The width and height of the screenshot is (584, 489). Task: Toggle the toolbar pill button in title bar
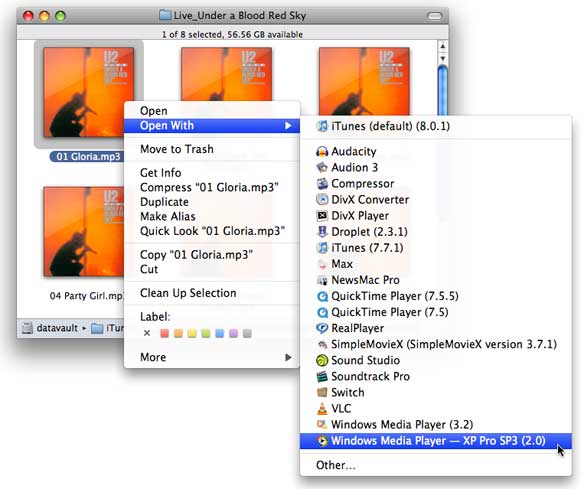pos(434,16)
